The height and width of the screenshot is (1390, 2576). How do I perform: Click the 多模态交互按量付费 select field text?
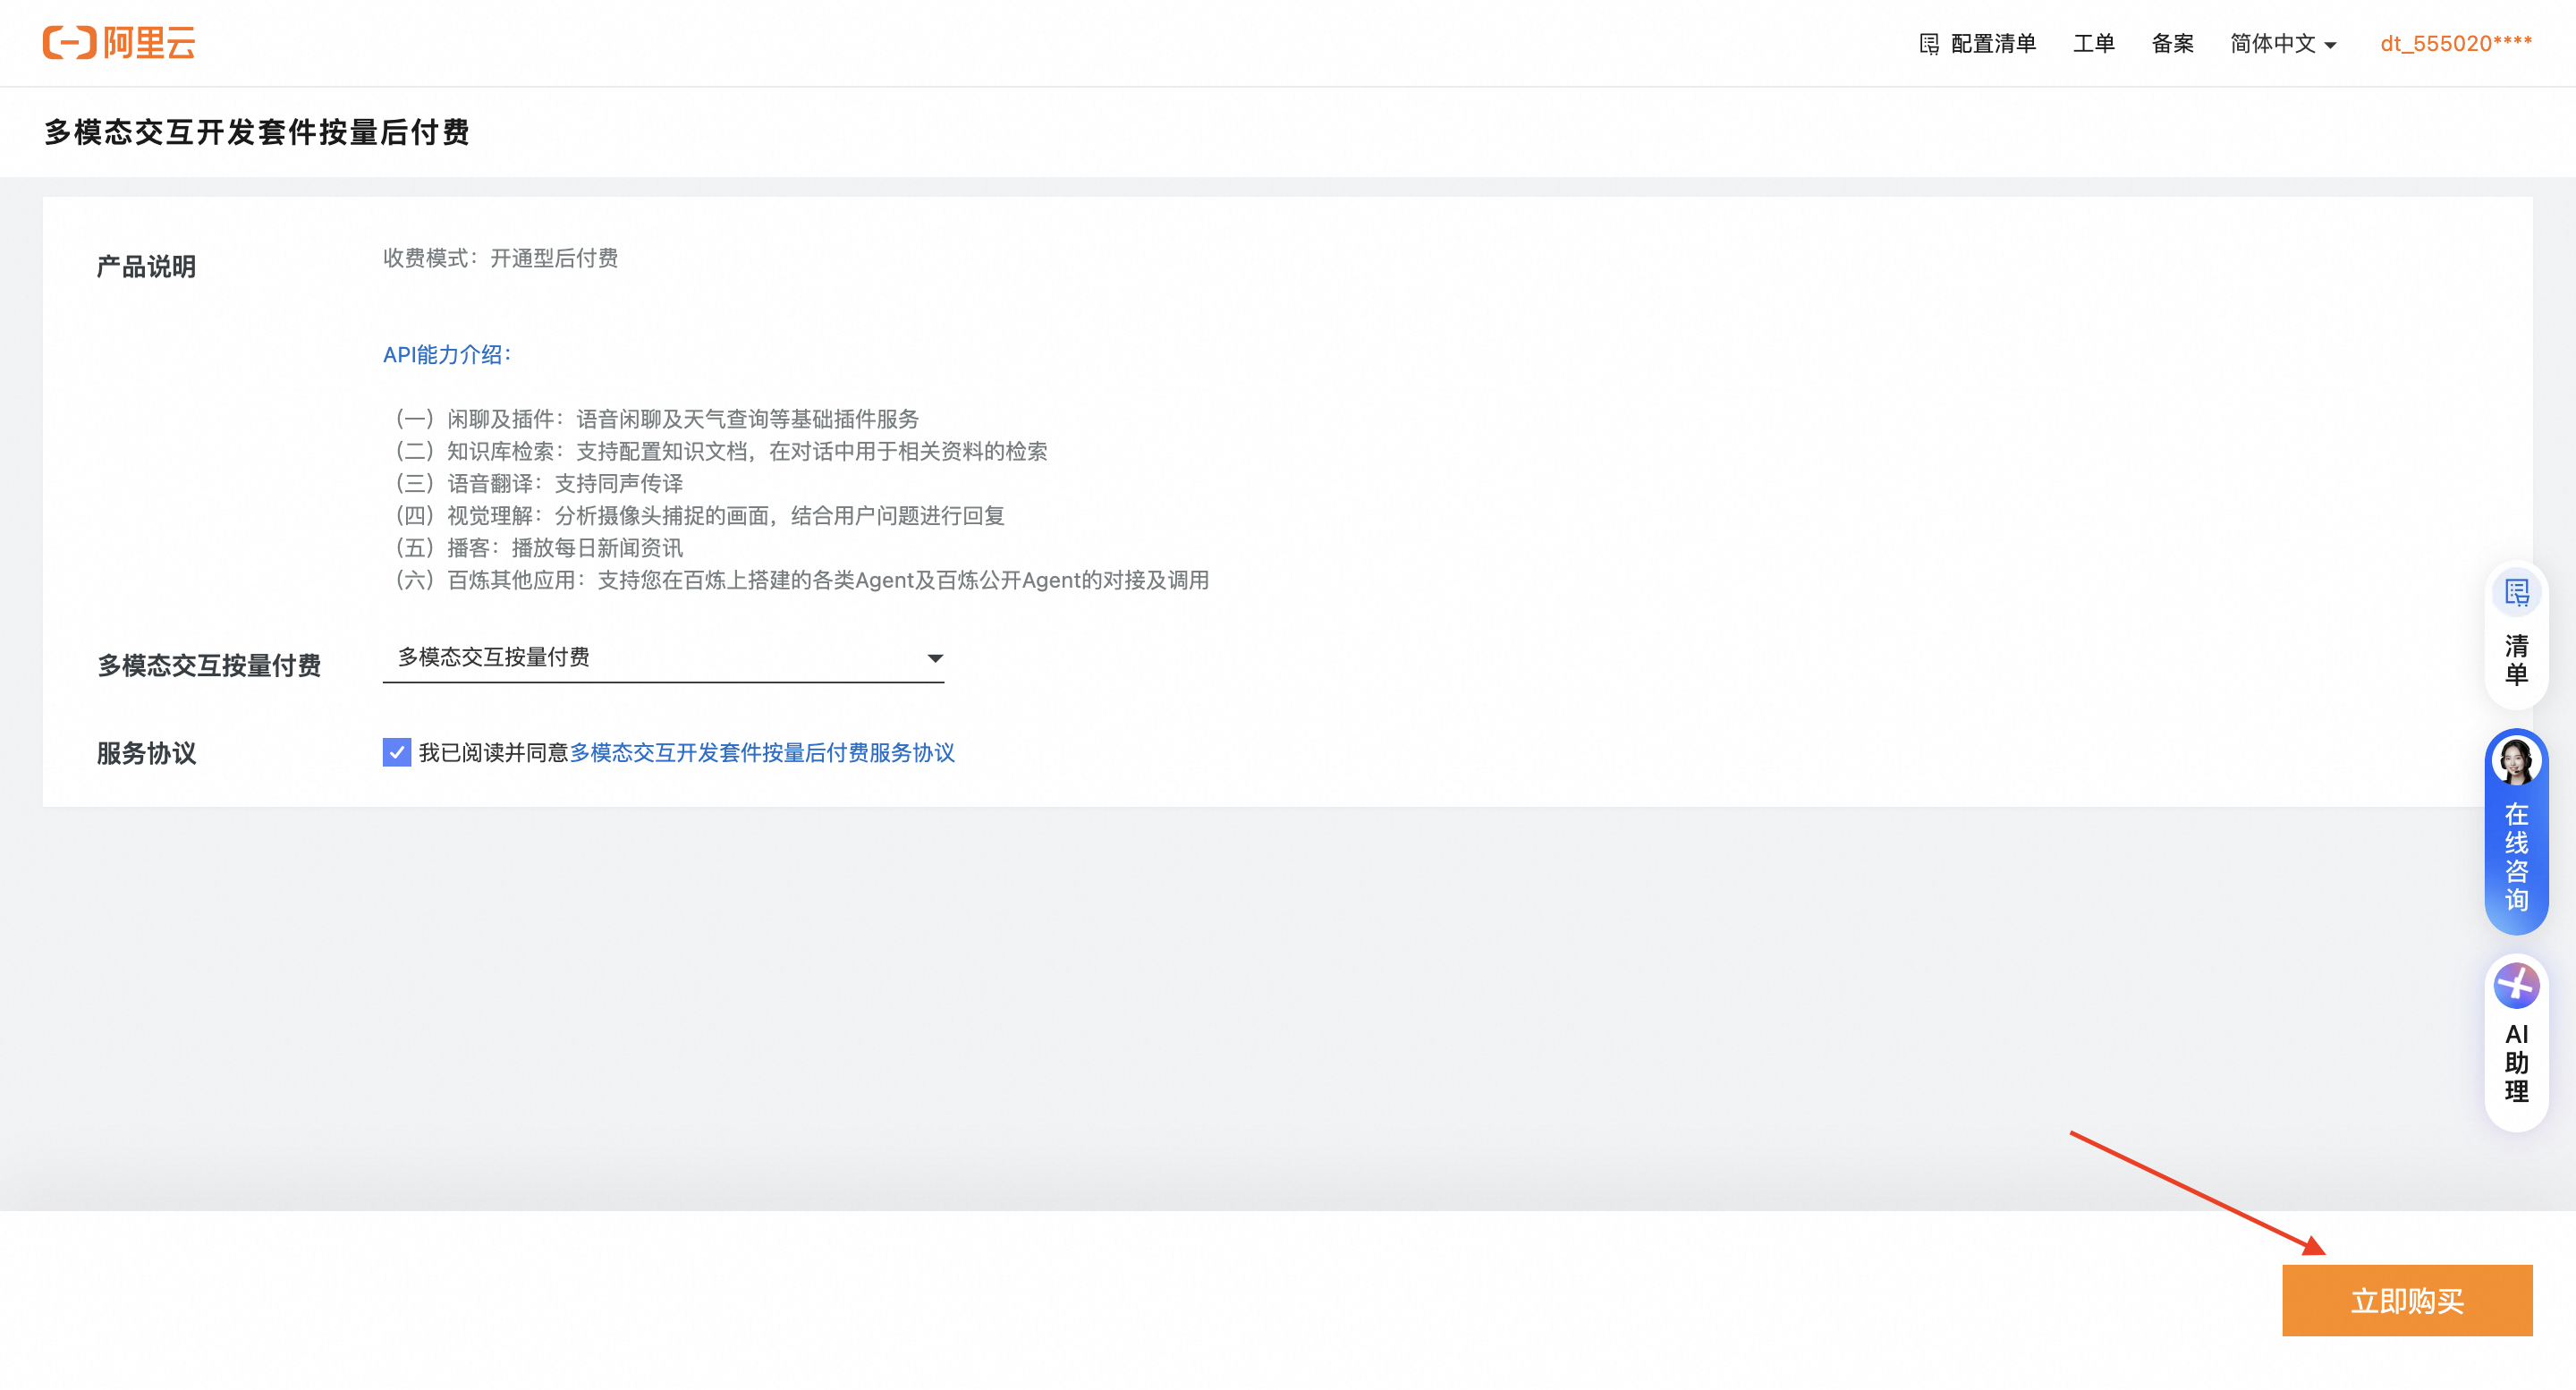pos(494,657)
